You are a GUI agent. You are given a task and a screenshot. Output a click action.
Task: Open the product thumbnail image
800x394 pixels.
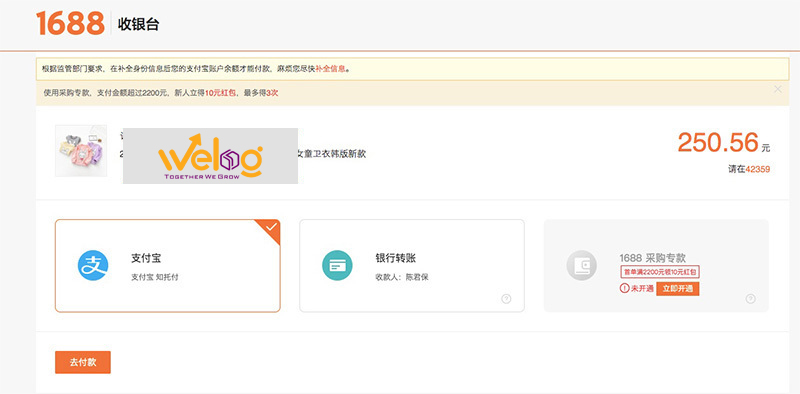[x=81, y=151]
